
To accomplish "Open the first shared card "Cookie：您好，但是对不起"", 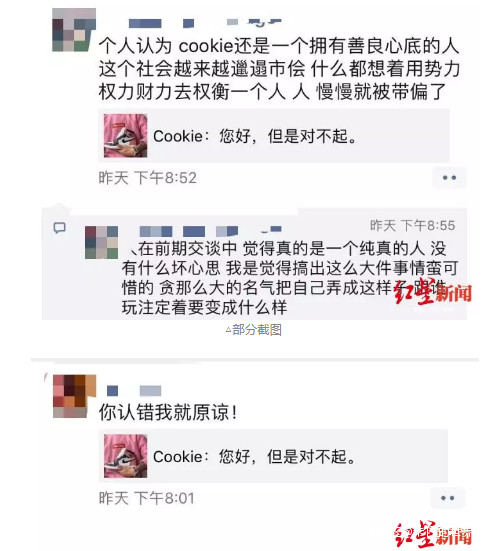I will coord(273,136).
